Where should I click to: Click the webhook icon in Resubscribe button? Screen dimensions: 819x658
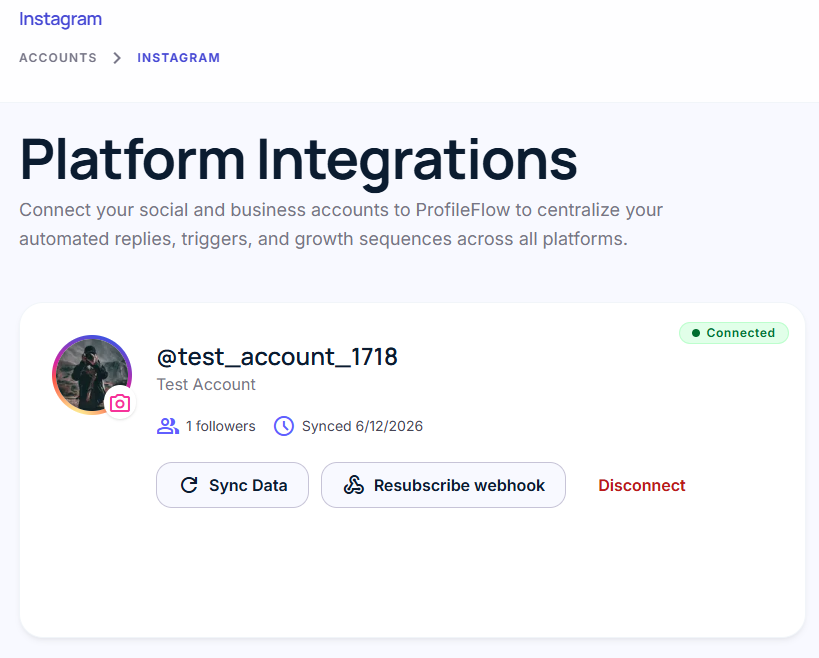[x=354, y=485]
